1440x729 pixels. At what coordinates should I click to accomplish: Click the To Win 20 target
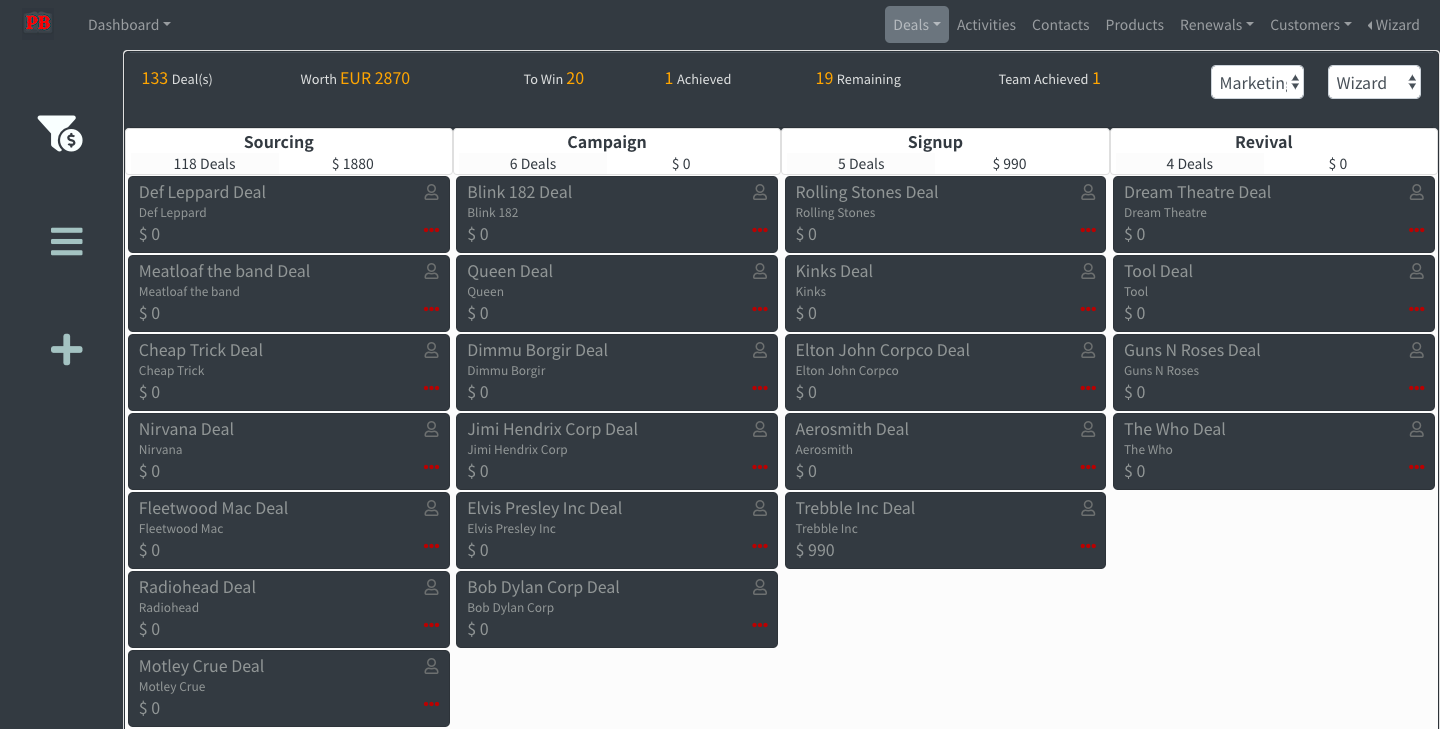click(x=554, y=79)
